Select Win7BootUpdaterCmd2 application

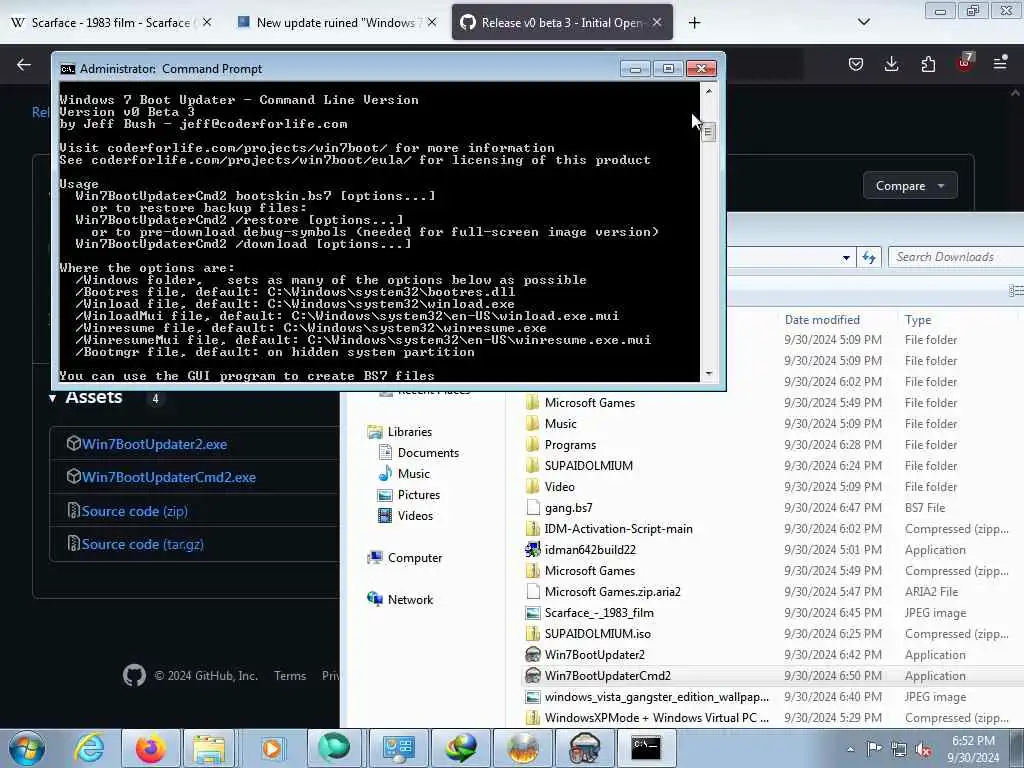pyautogui.click(x=607, y=676)
